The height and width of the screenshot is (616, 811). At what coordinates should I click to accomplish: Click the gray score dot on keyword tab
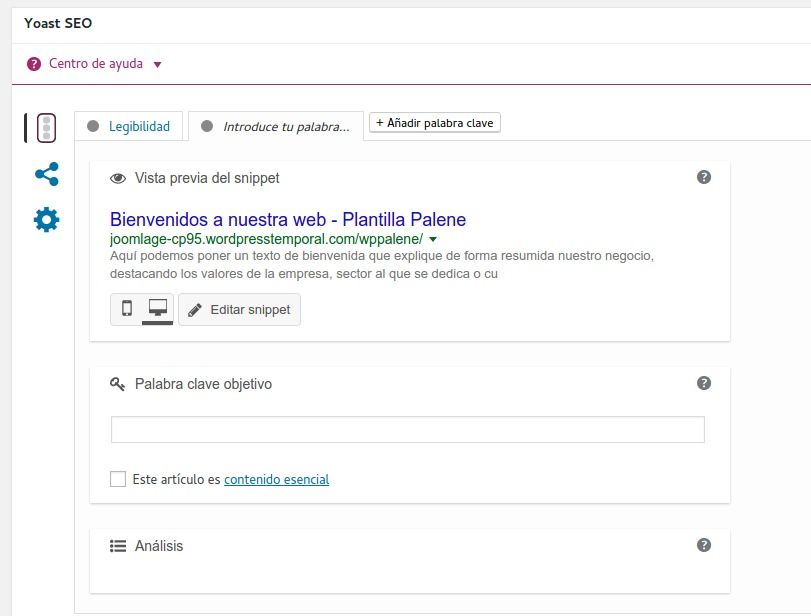(x=207, y=126)
